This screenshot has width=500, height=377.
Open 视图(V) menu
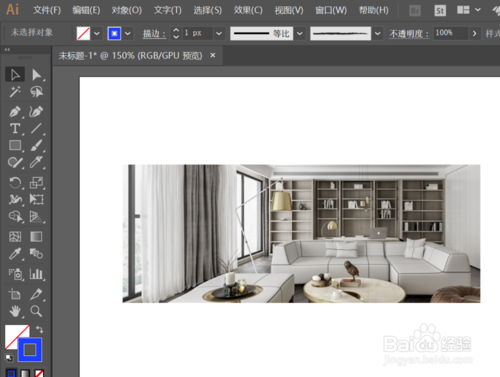[x=289, y=10]
